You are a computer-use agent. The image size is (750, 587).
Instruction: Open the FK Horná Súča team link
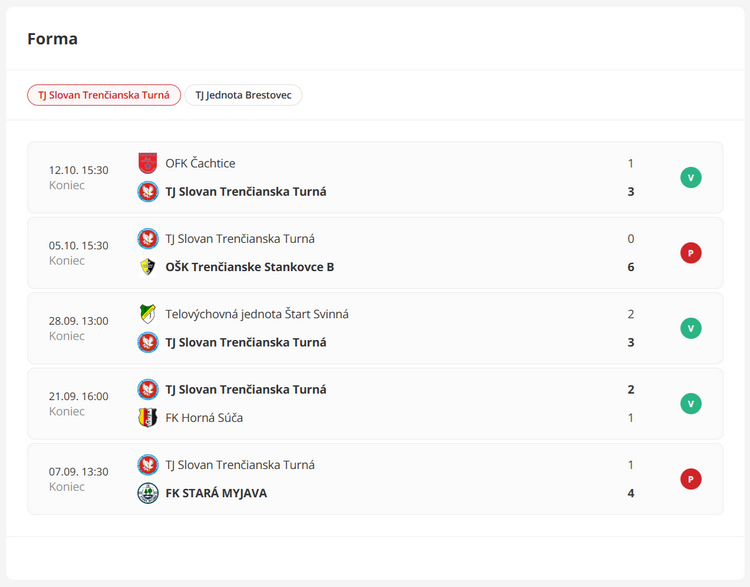pyautogui.click(x=204, y=417)
